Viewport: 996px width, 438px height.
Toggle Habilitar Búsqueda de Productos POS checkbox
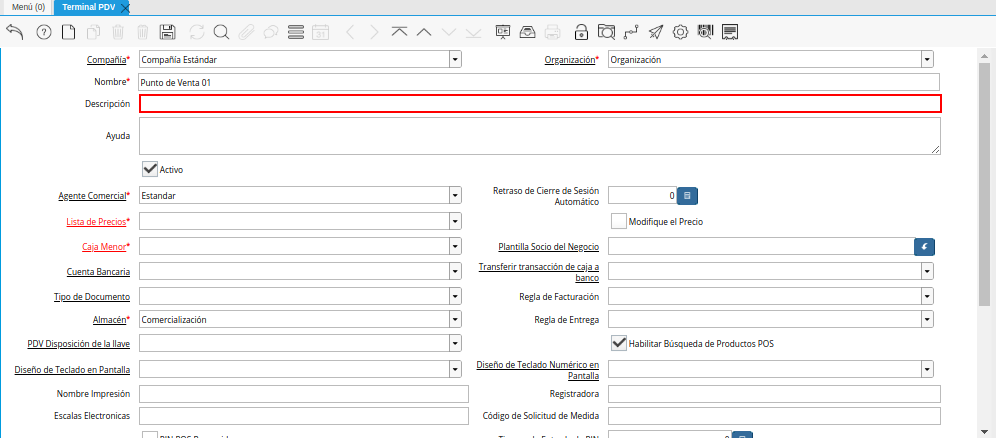(x=618, y=343)
